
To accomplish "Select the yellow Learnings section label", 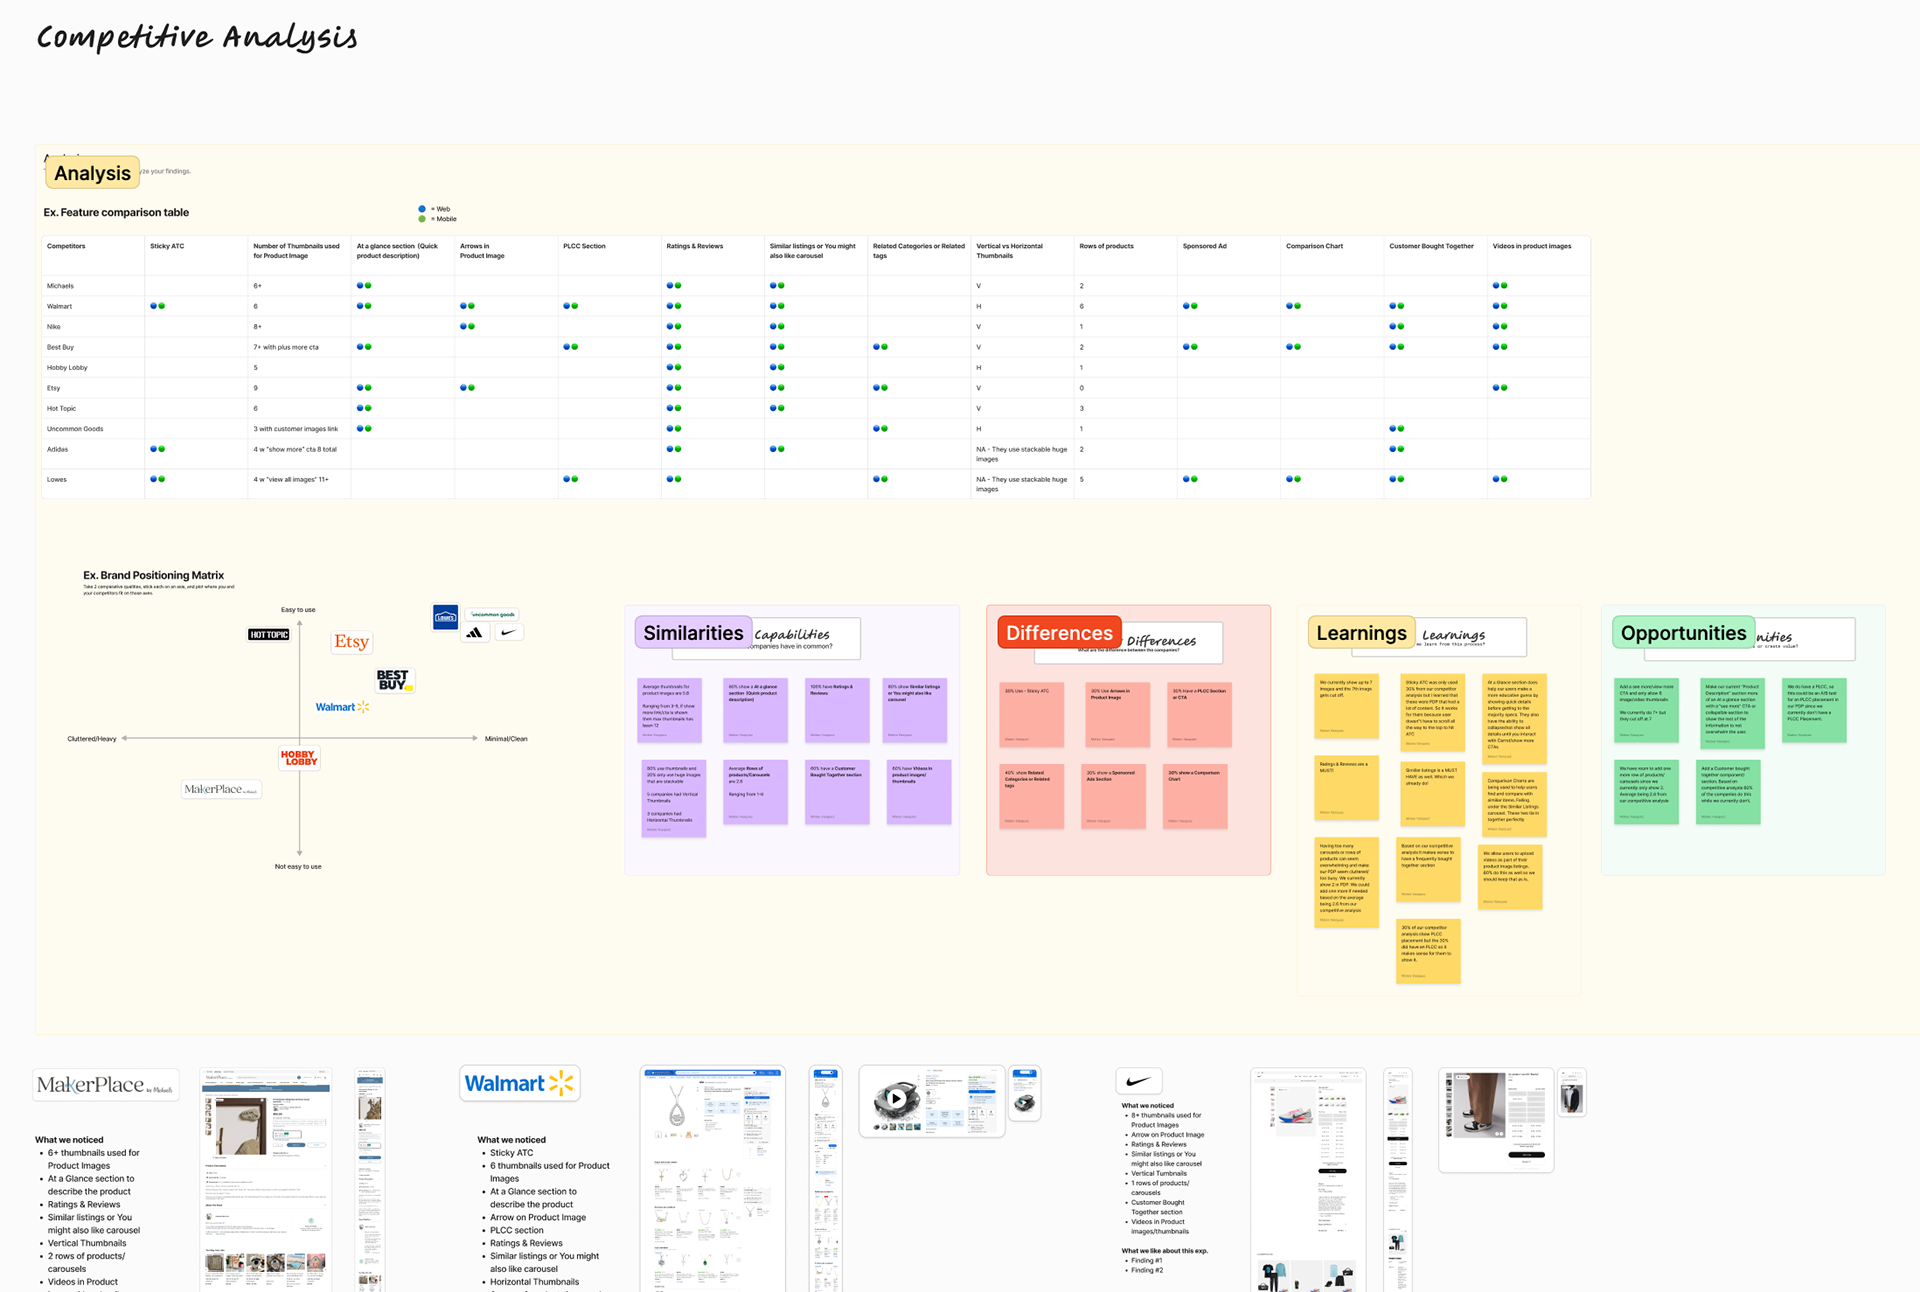I will pyautogui.click(x=1361, y=633).
